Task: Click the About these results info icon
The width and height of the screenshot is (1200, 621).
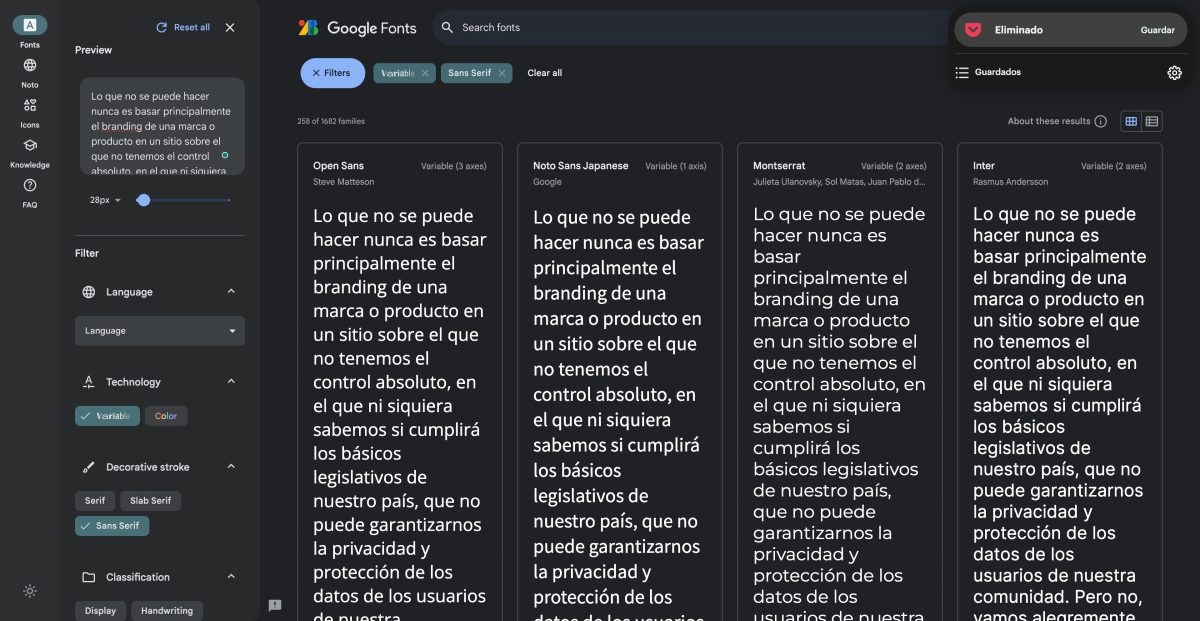Action: [x=1101, y=121]
